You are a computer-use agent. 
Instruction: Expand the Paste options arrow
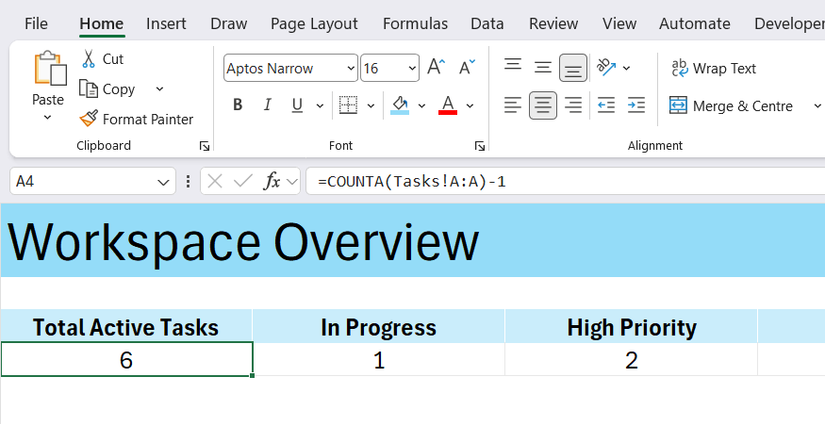47,117
